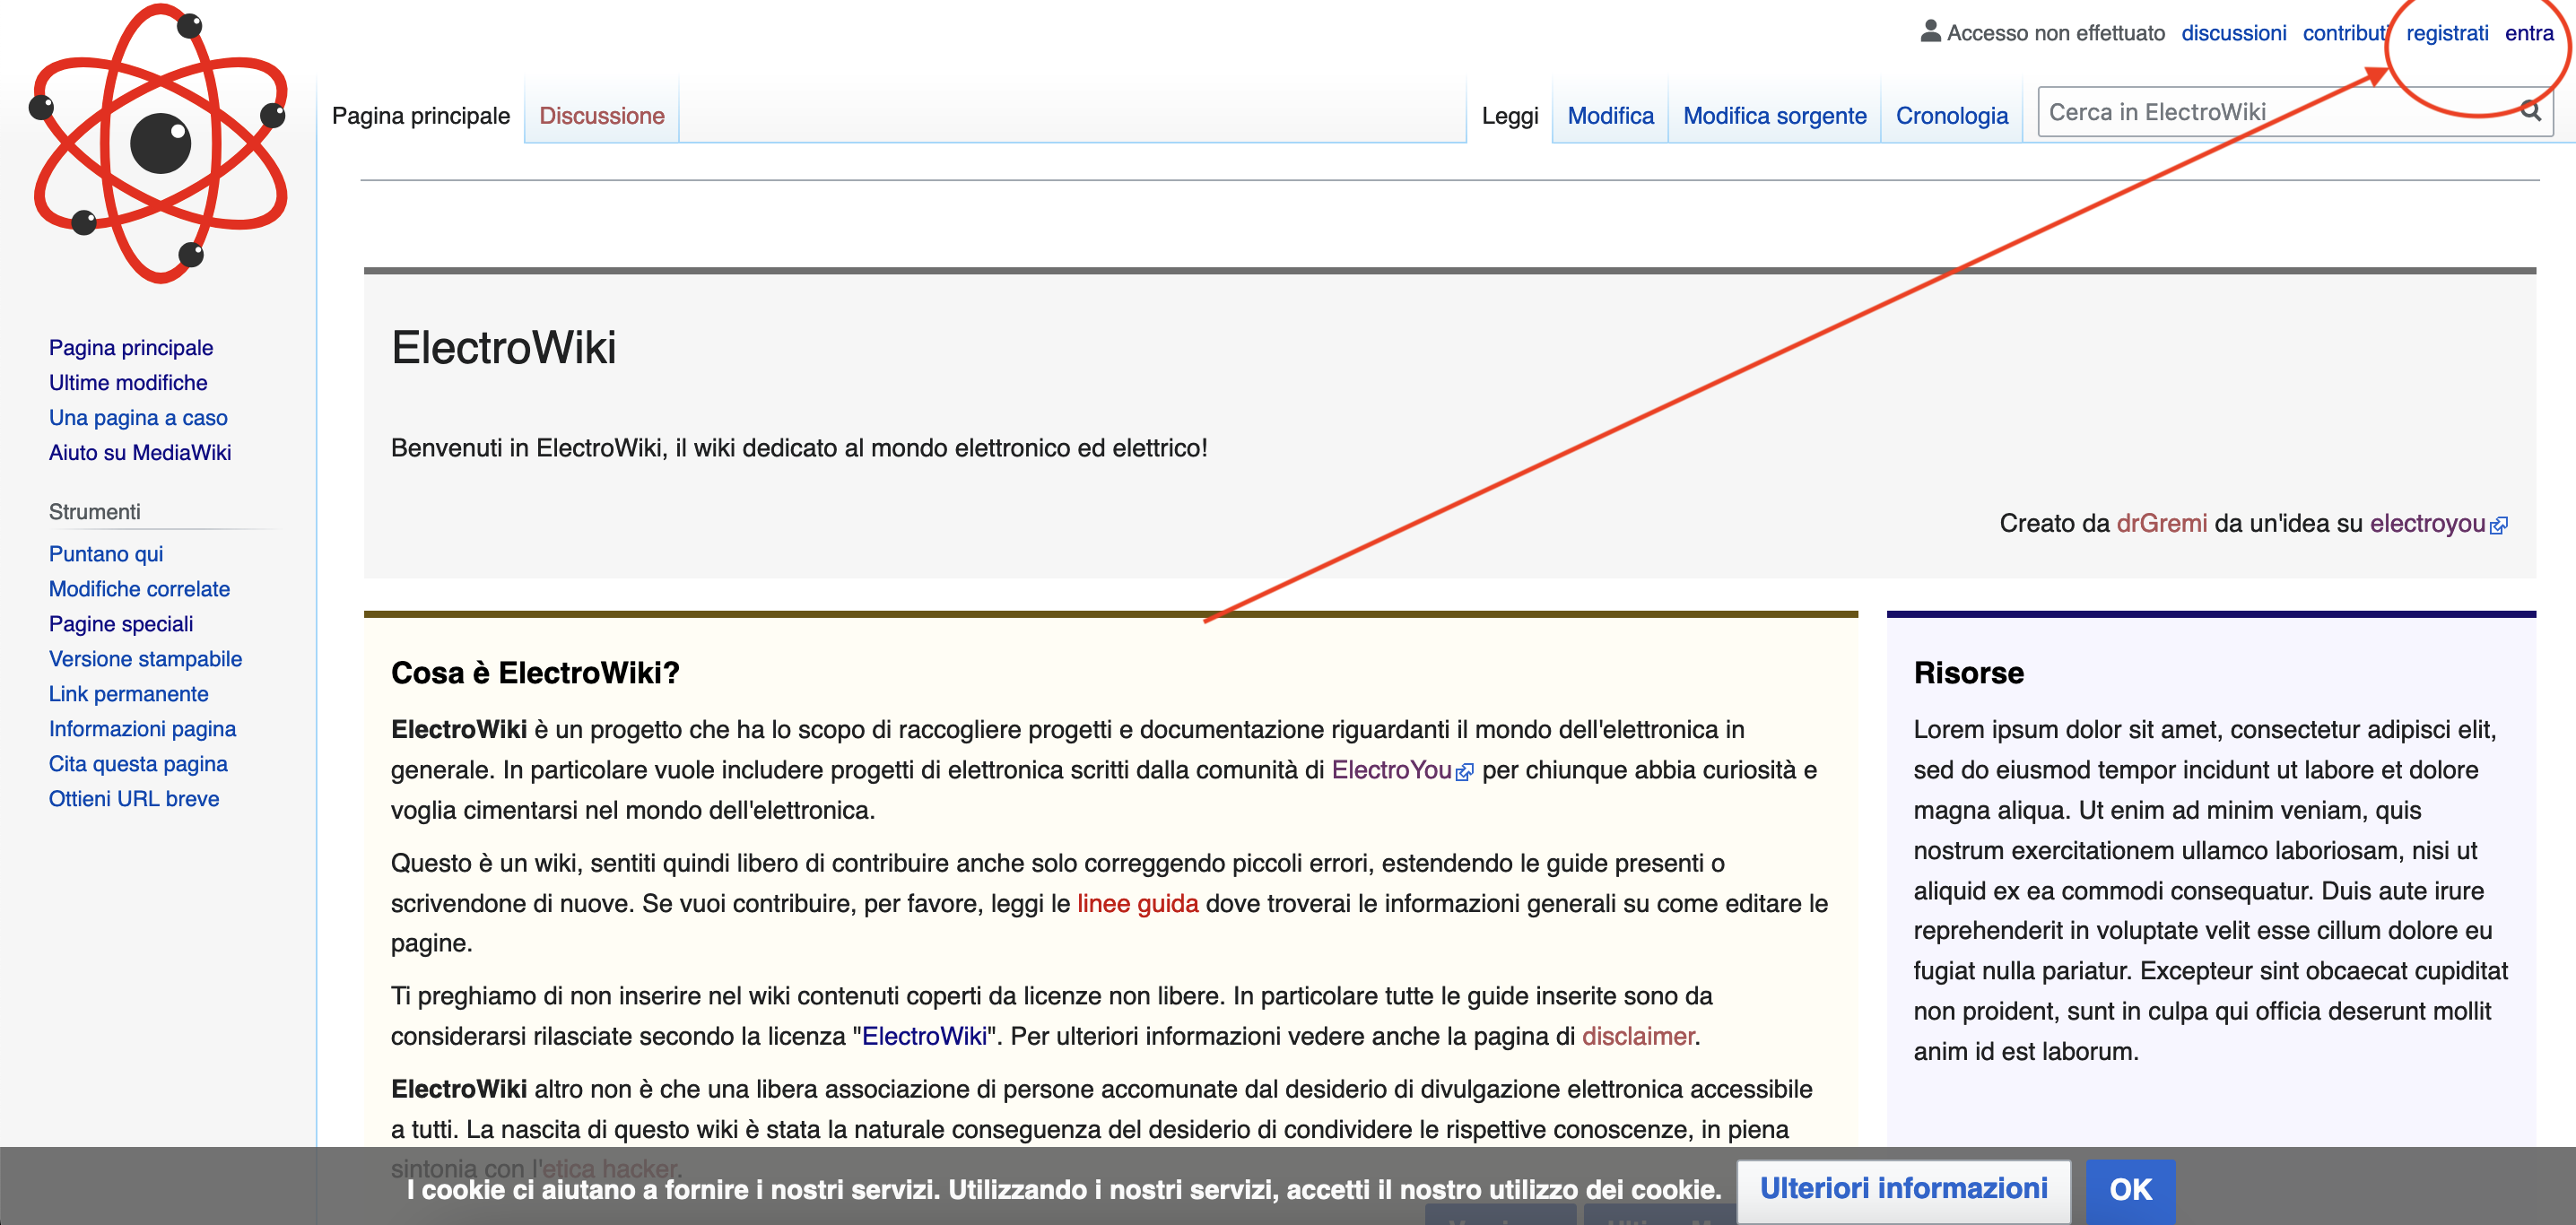Click the Ulteriori informazioni button

(1903, 1188)
